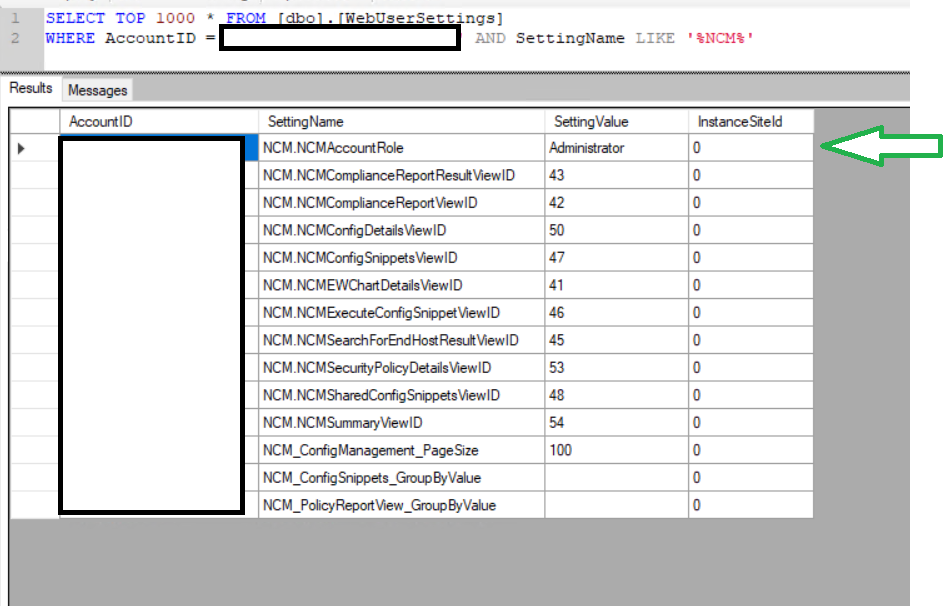
Task: Click InstanceSiteId 0 in NCMSummaryViewID row
Action: (751, 423)
